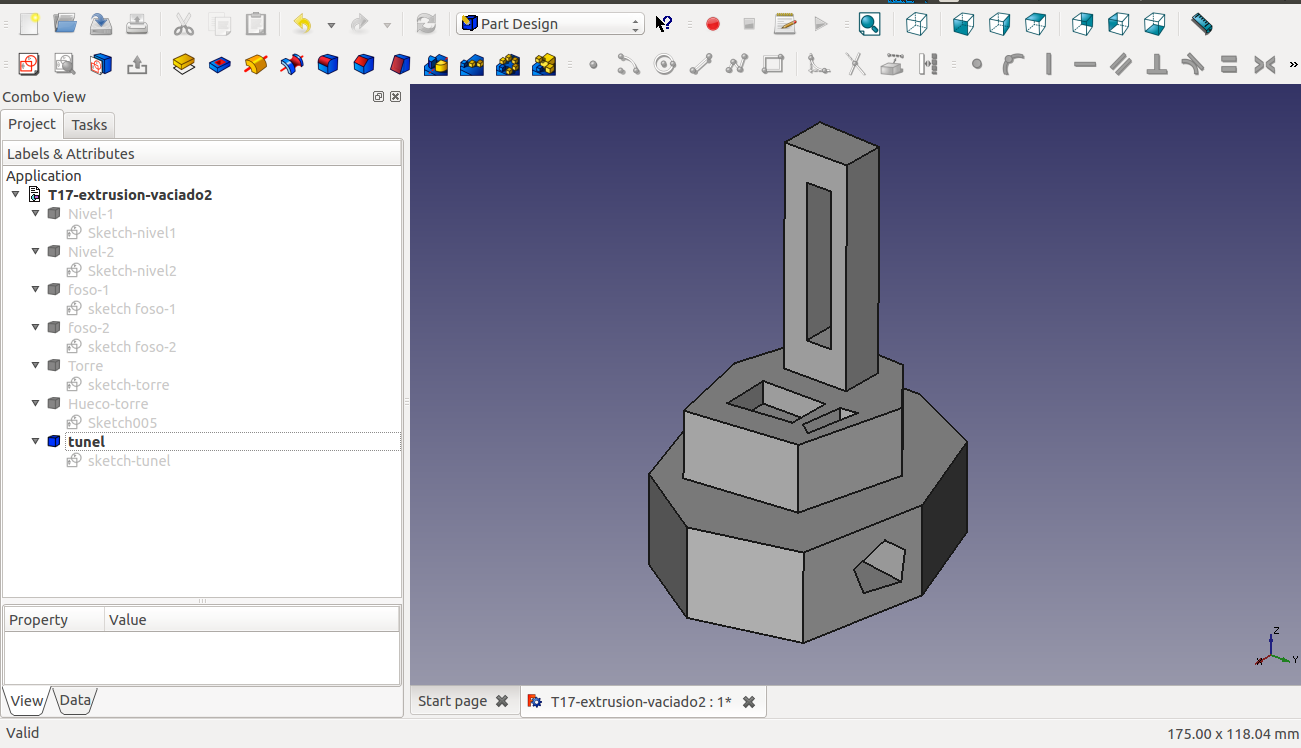The height and width of the screenshot is (748, 1301).
Task: Open the undo history dropdown arrow
Action: click(x=331, y=25)
